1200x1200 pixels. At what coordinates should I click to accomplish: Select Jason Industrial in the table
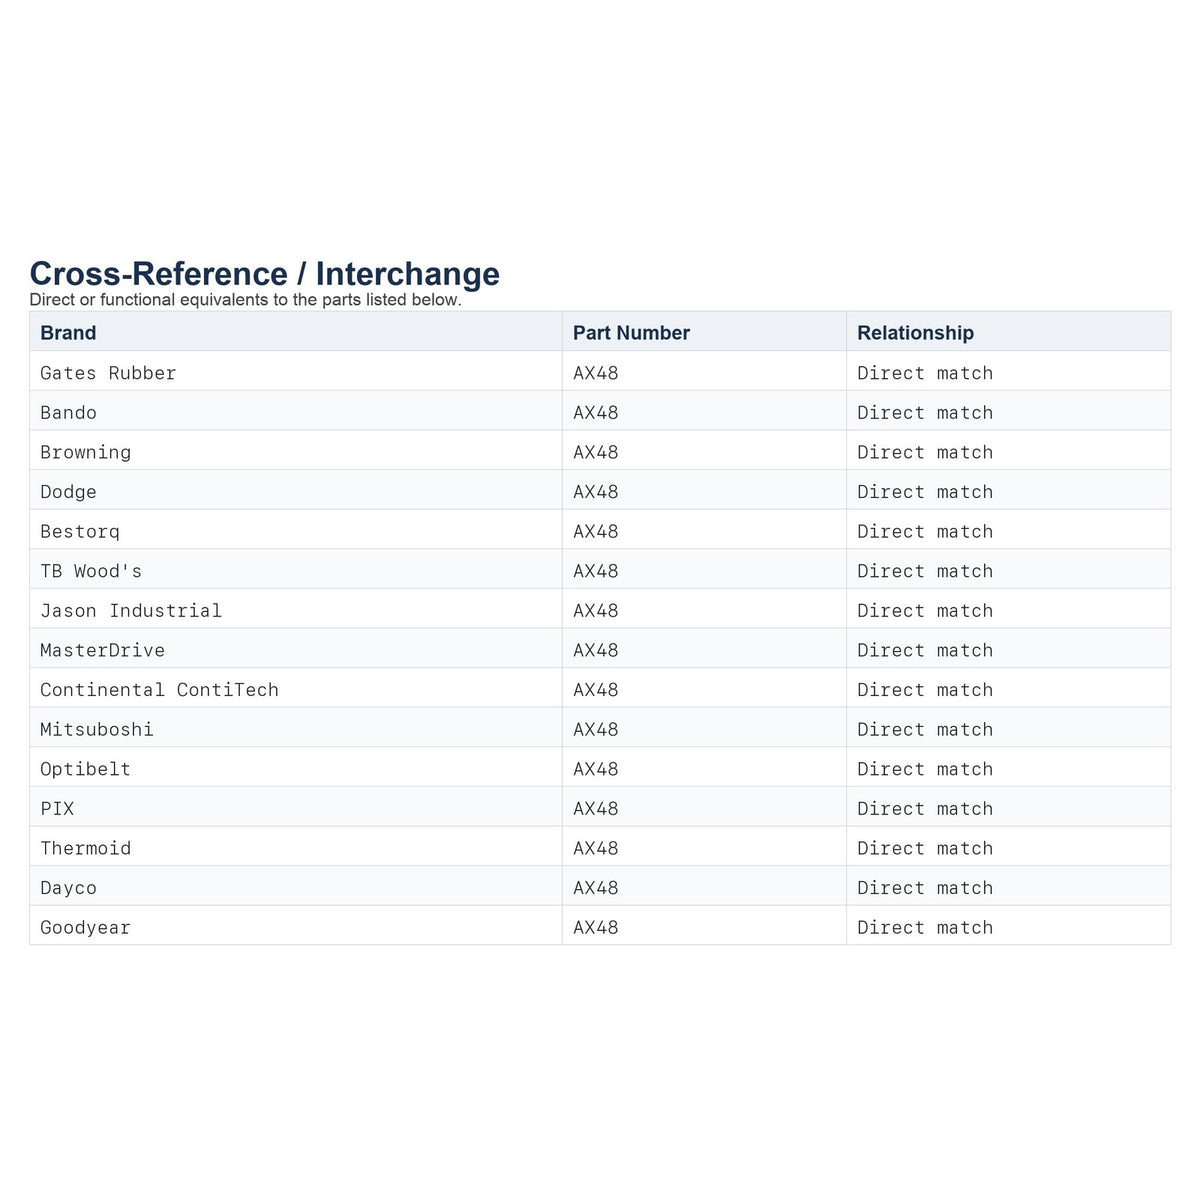131,610
